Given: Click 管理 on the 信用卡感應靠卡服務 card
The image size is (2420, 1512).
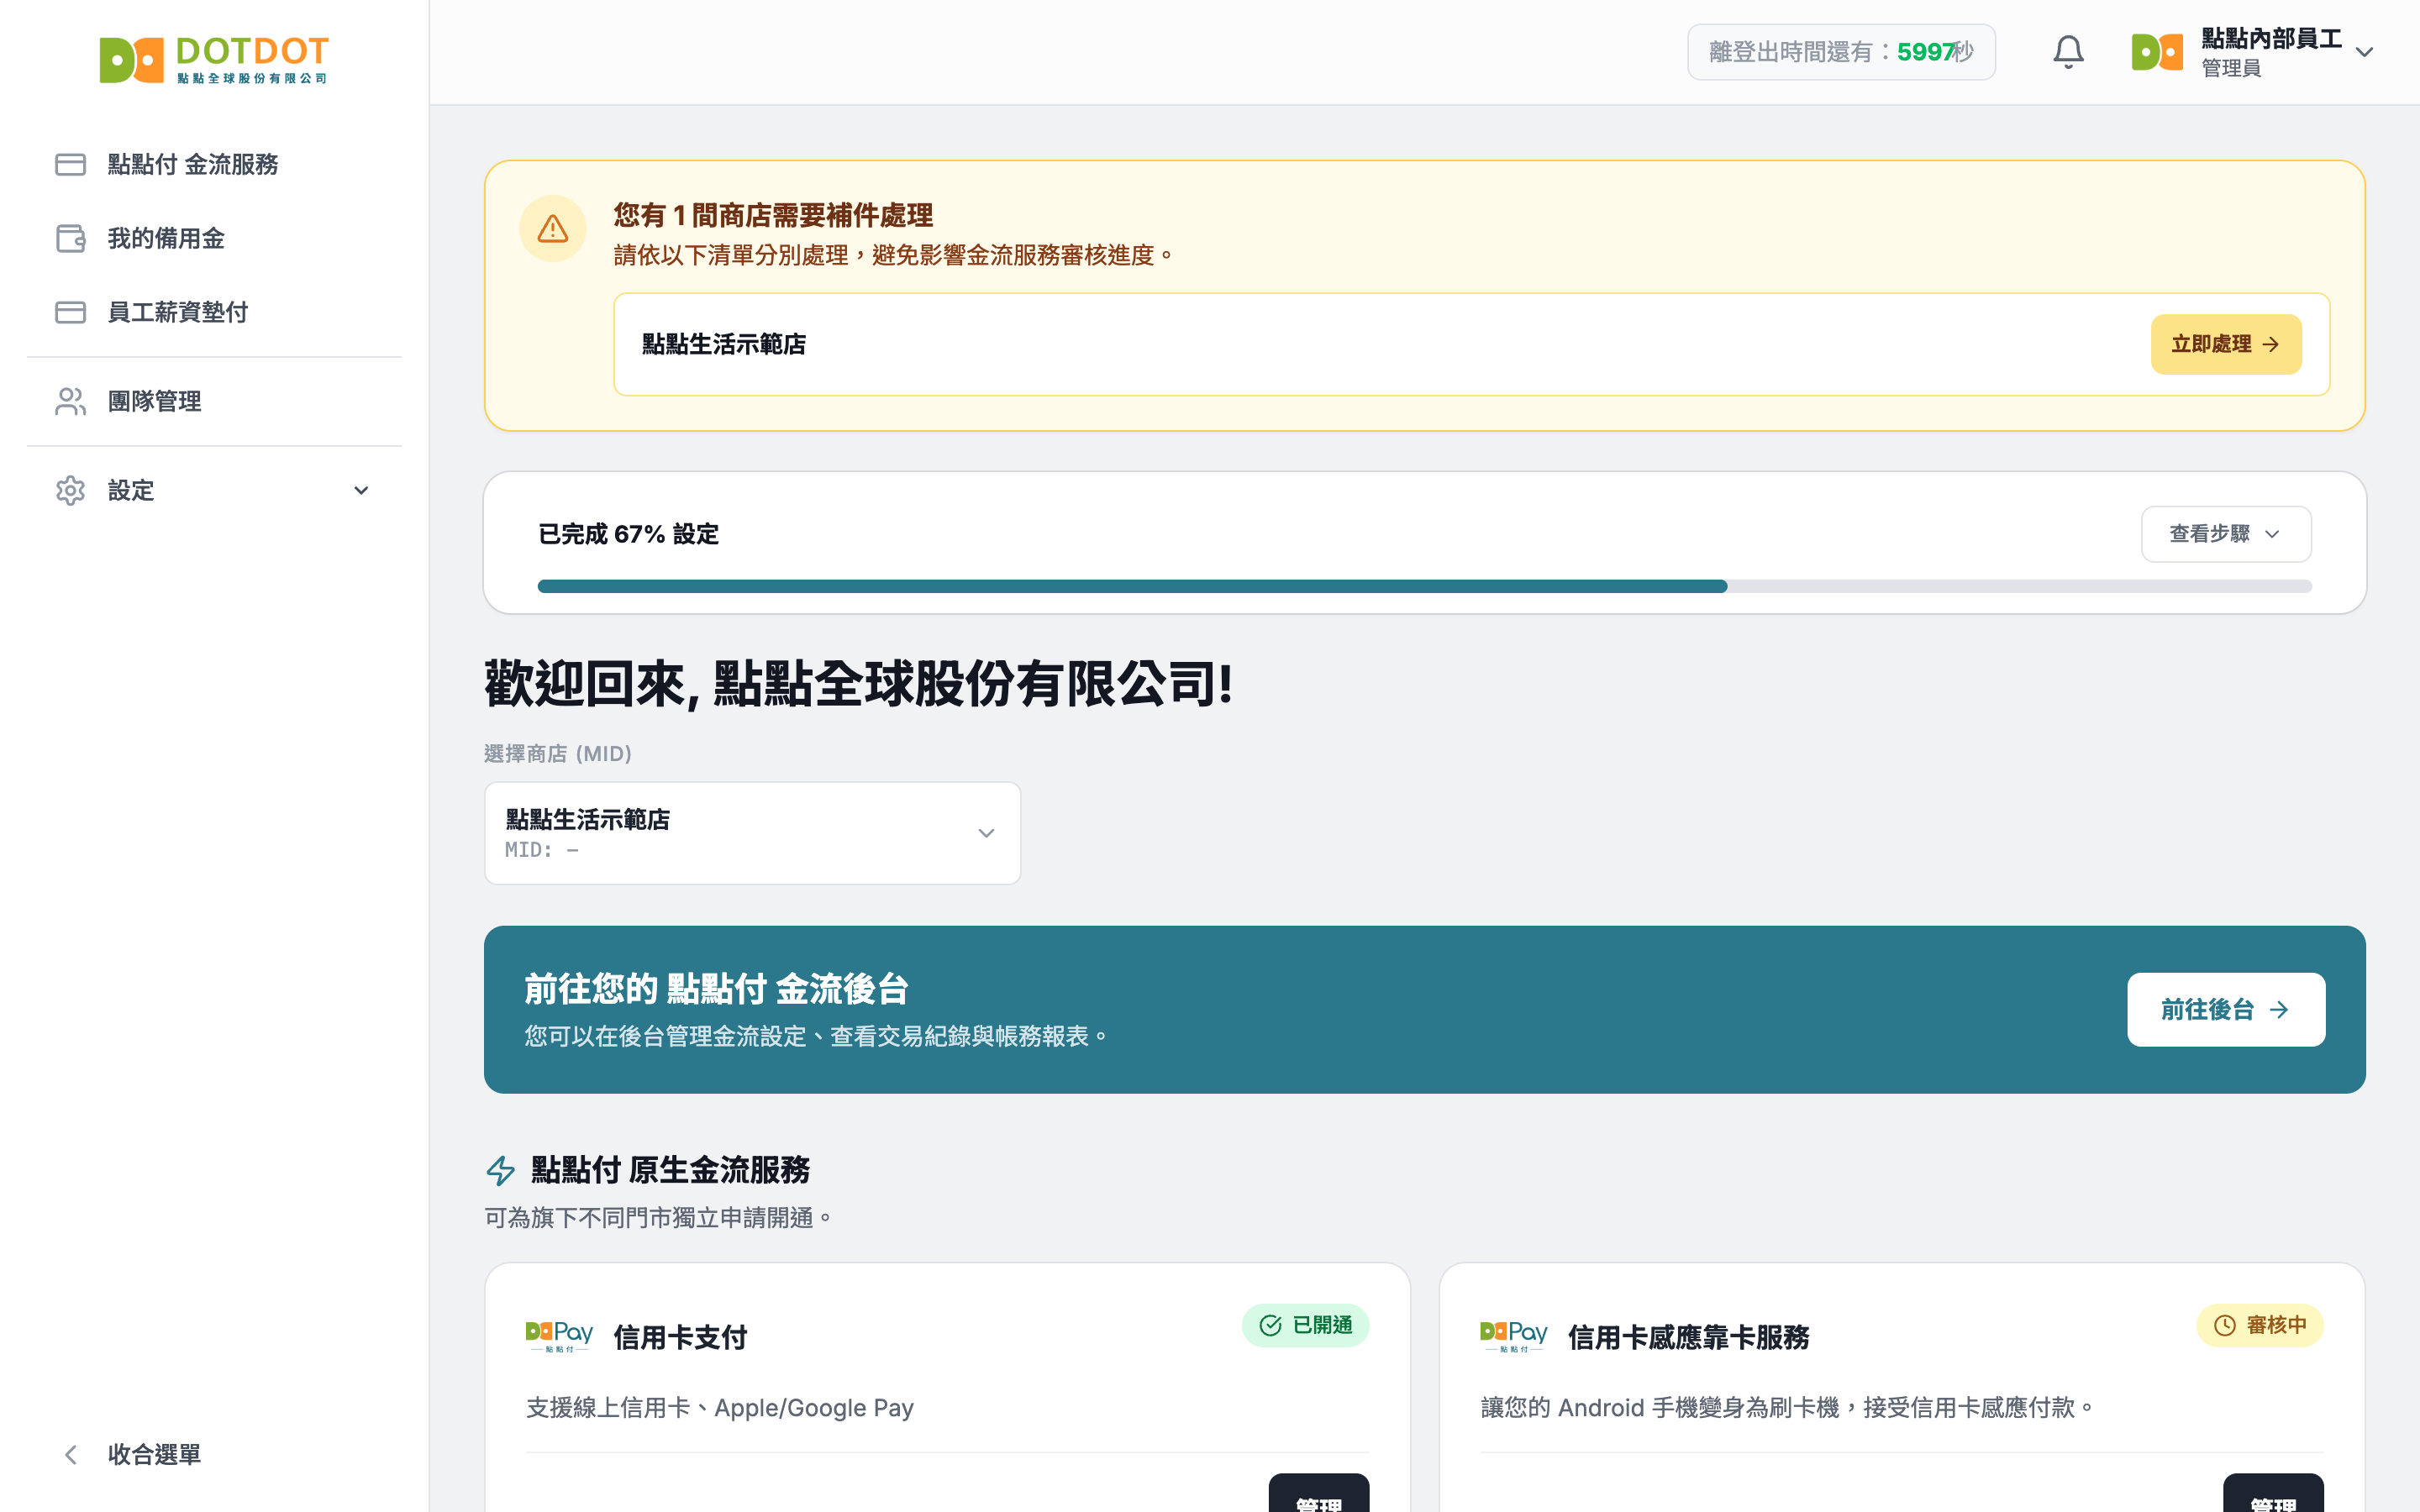Looking at the screenshot, I should point(2273,1493).
